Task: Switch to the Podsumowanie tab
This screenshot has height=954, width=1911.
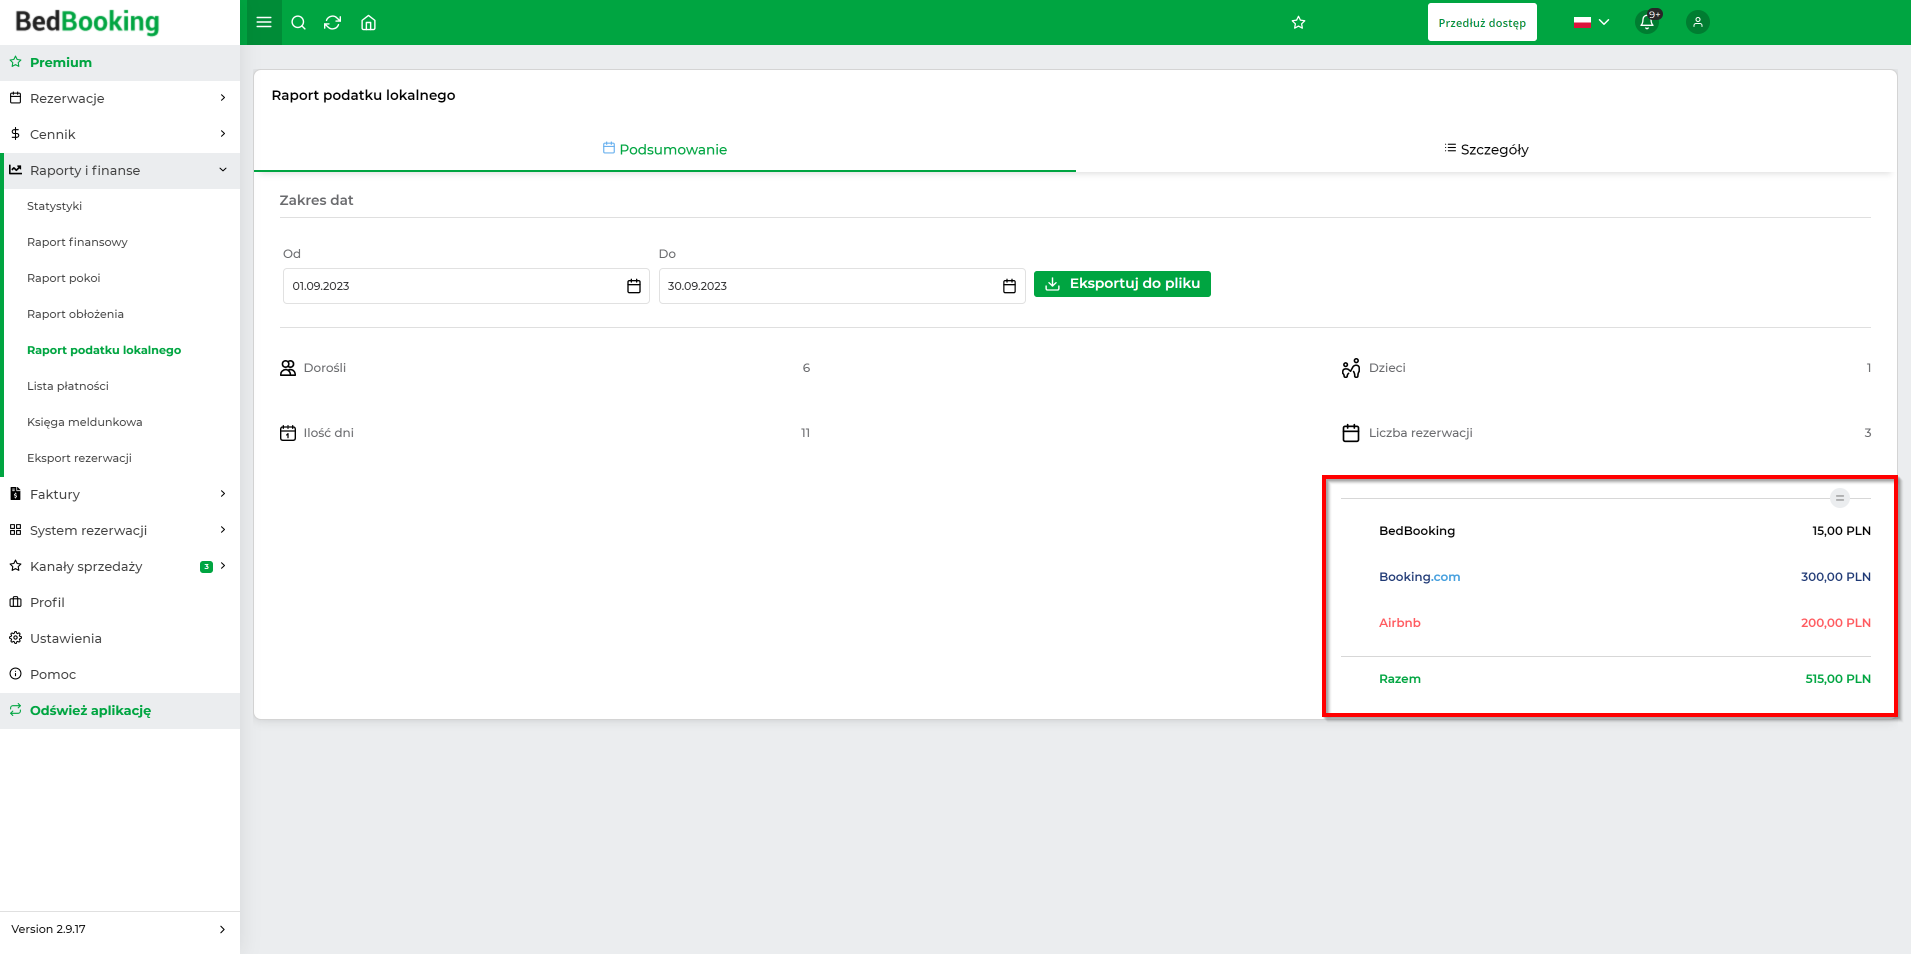Action: 665,149
